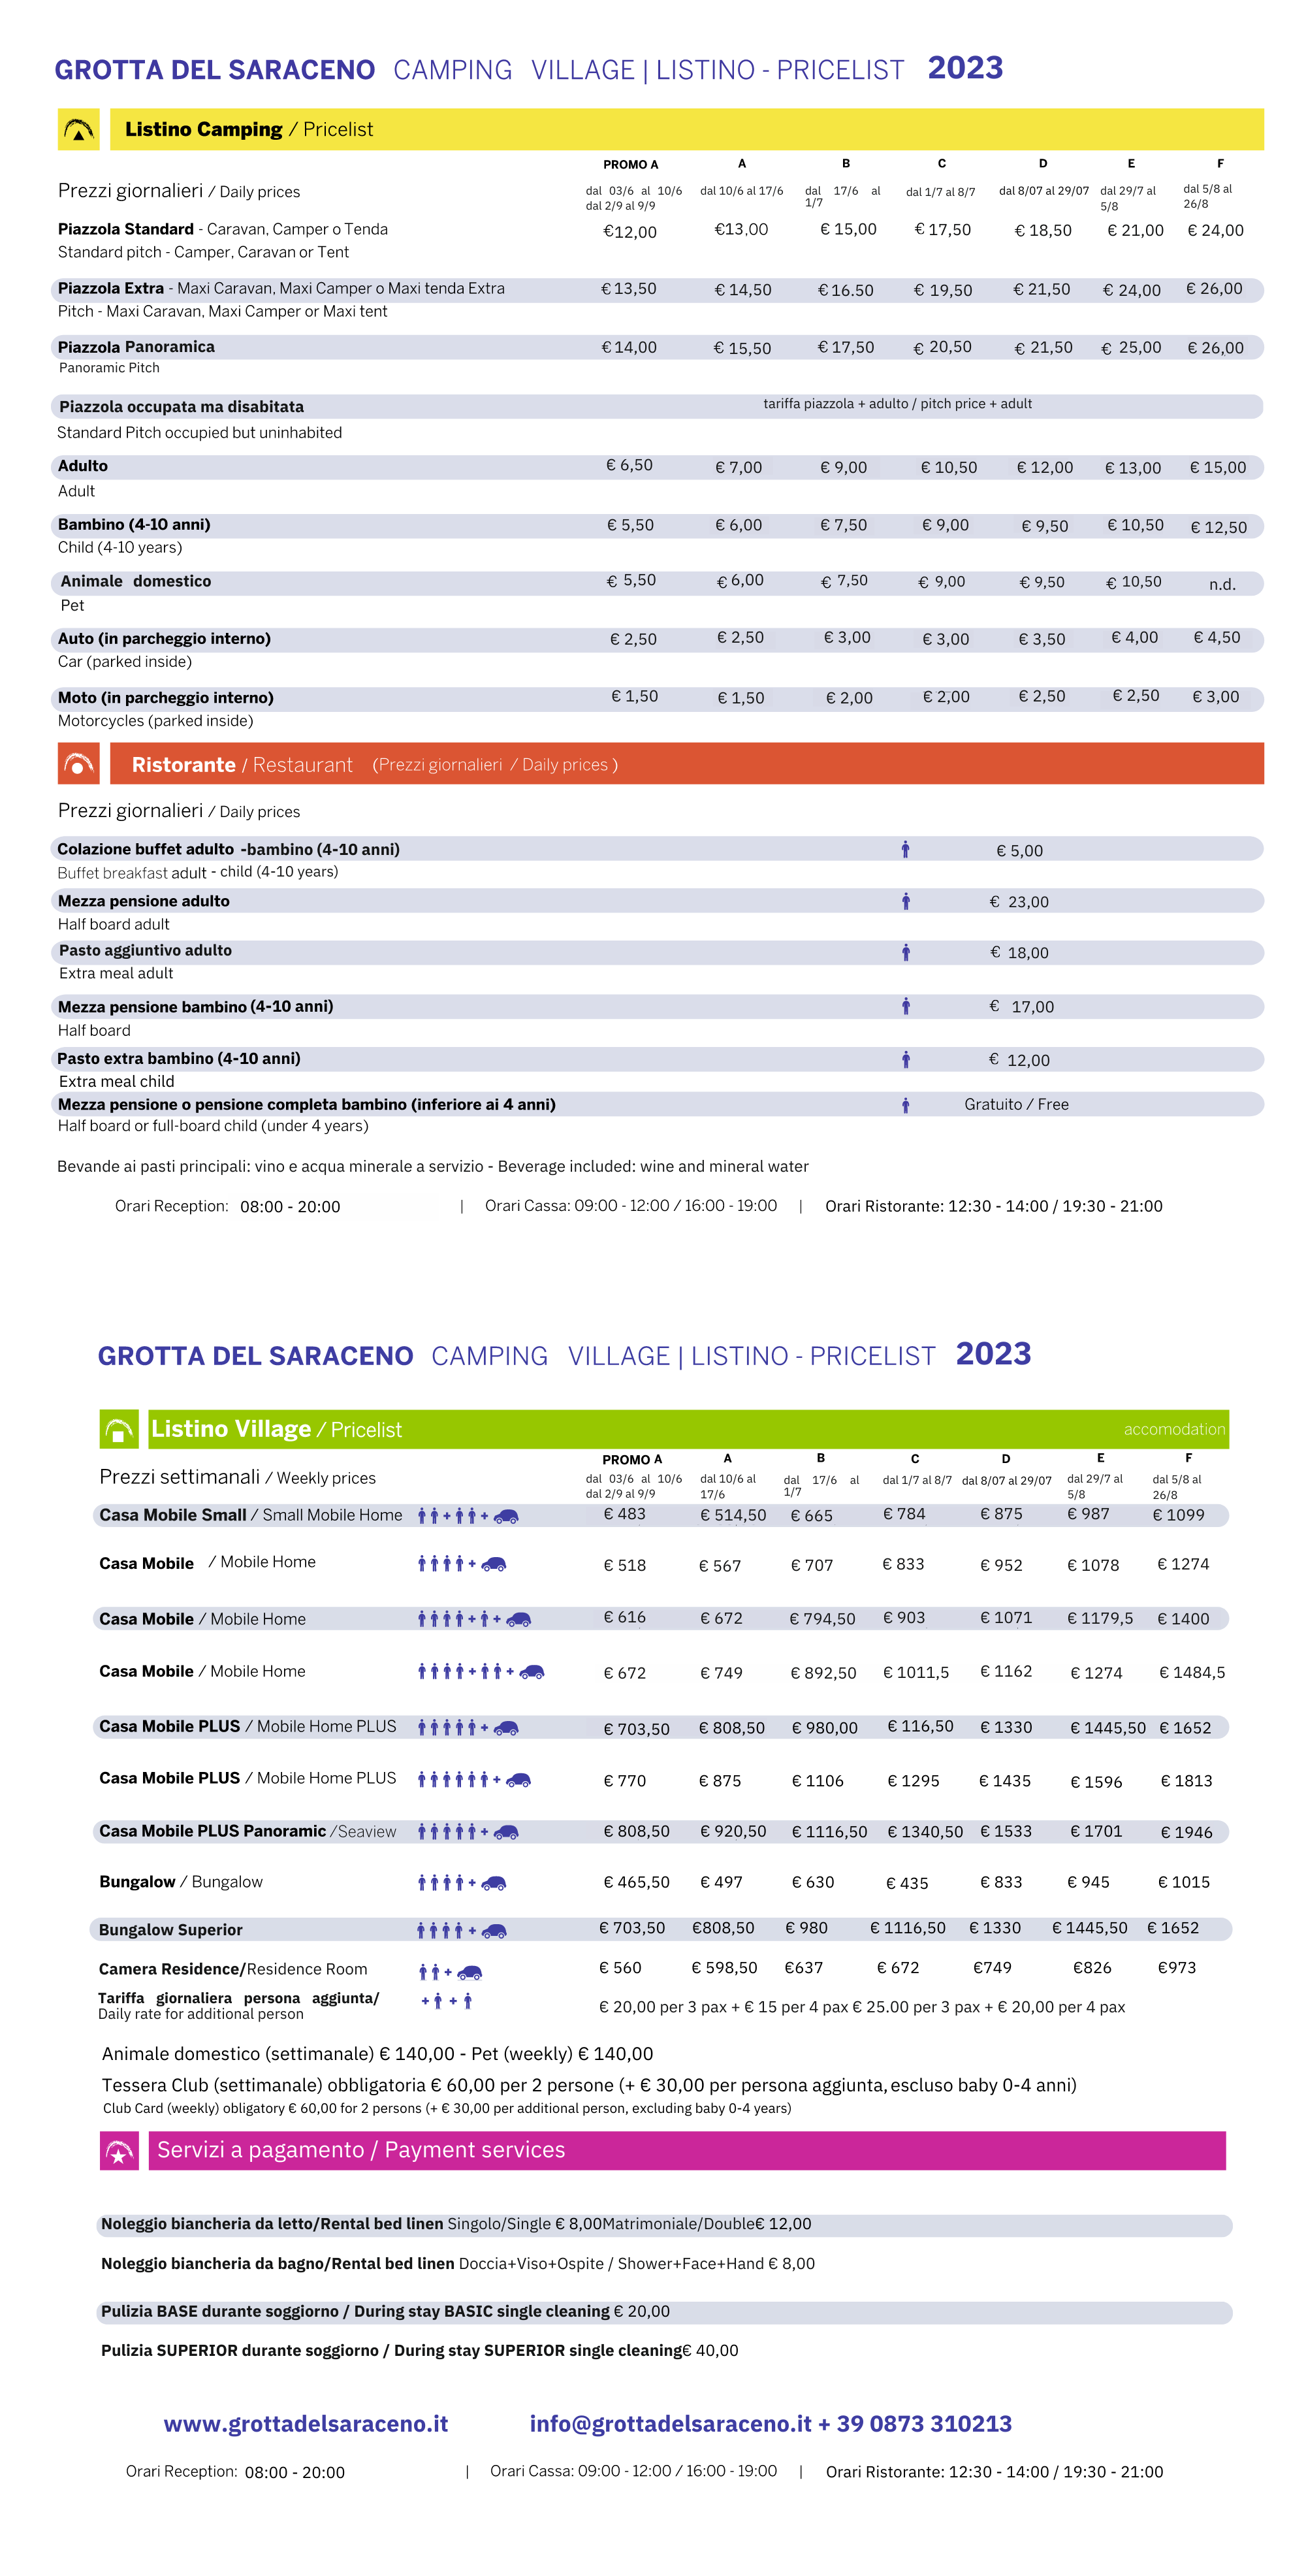Click the additional person icon for Tariffa giornaliera
Viewport: 1306px width, 2576px height.
tap(447, 2001)
